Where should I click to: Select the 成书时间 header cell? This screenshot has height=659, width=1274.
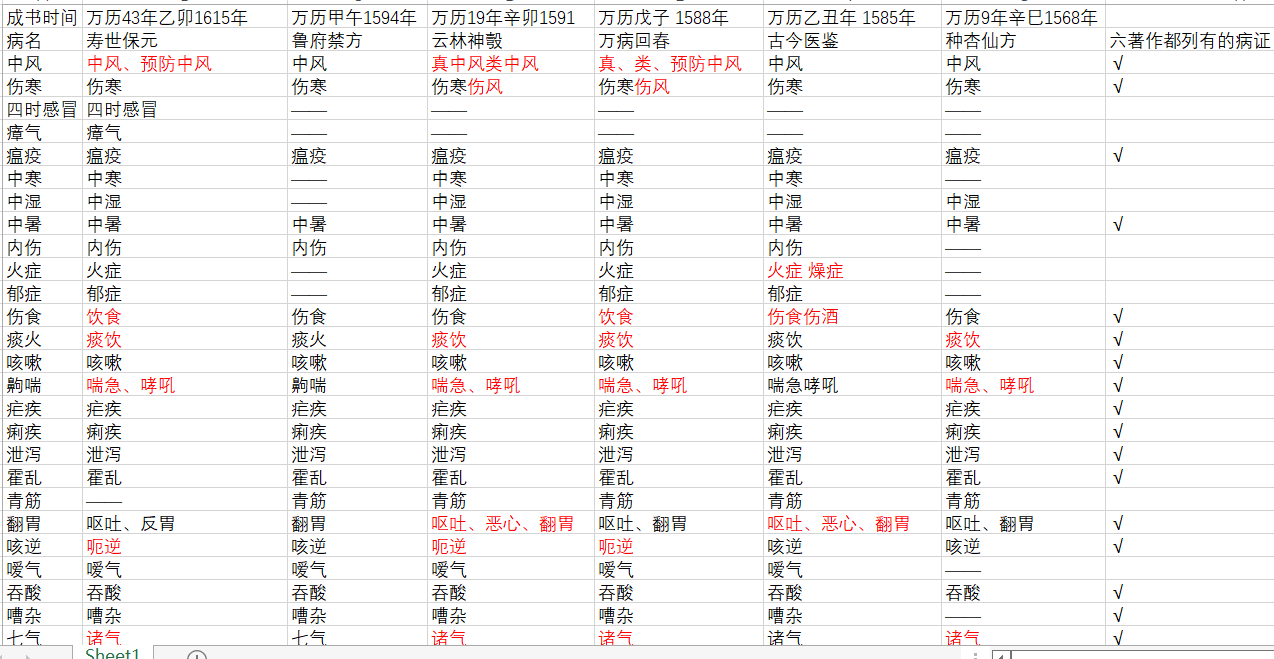(42, 17)
